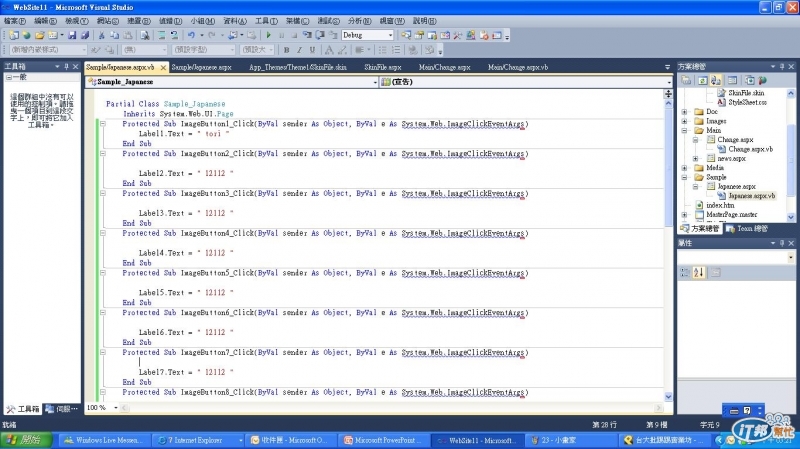Click Nest Related Files icon in Solution Explorer
Image resolution: width=800 pixels, height=449 pixels.
pyautogui.click(x=716, y=81)
